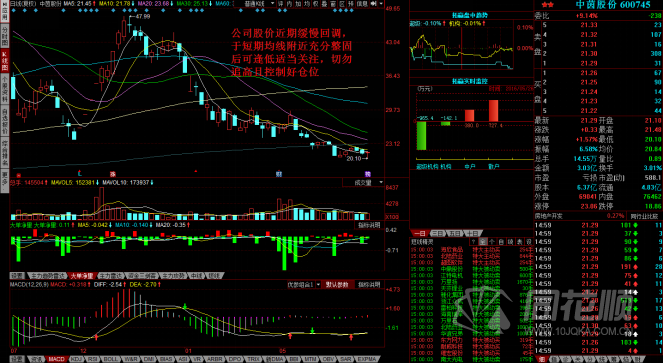The width and height of the screenshot is (663, 363).
Task: Select the 权 toolbar icon
Action: (x=315, y=3)
